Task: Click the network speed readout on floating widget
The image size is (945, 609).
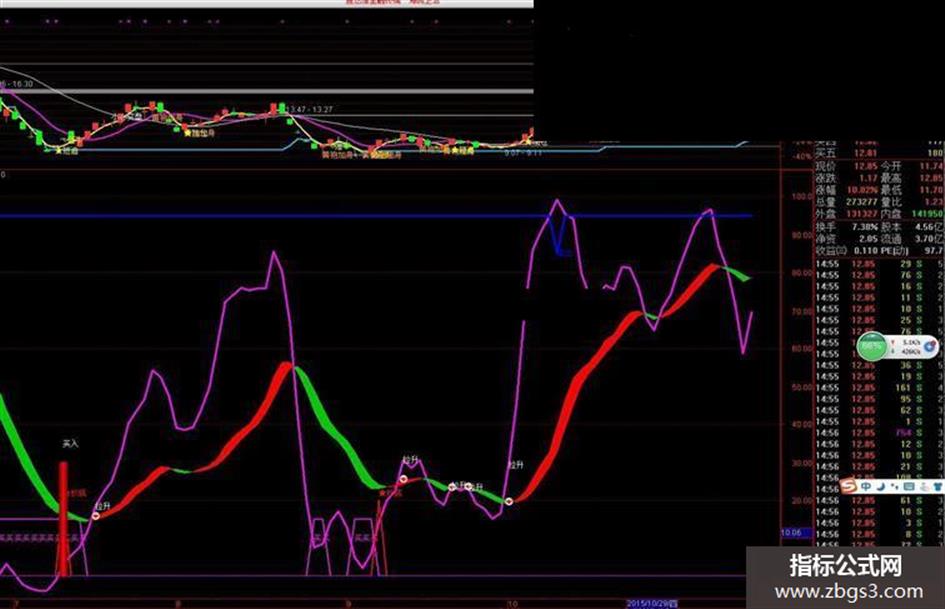Action: click(x=910, y=347)
